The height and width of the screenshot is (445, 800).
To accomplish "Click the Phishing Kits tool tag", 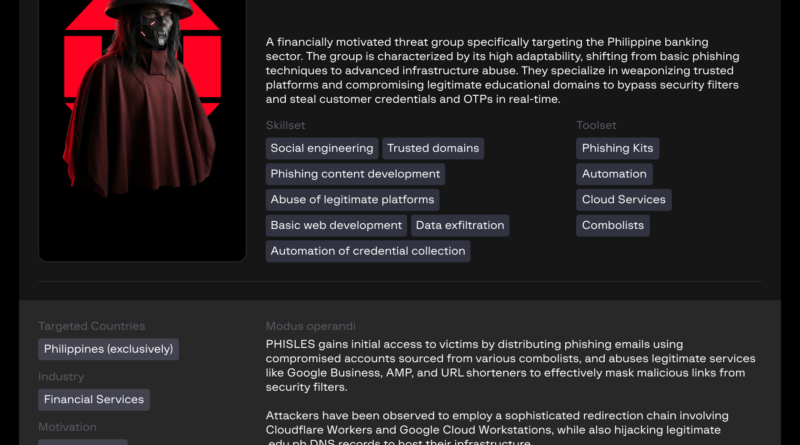I will click(x=617, y=148).
